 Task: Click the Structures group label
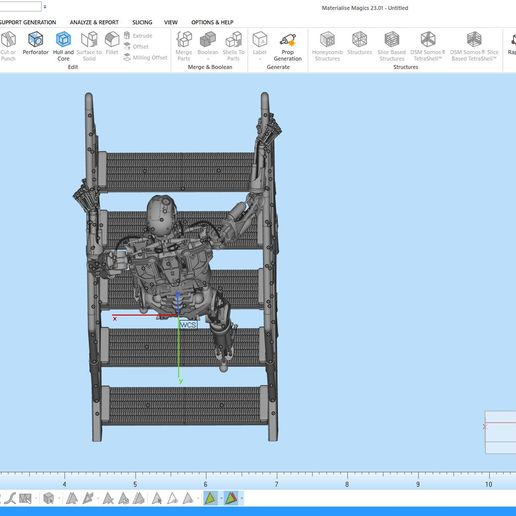click(x=405, y=67)
